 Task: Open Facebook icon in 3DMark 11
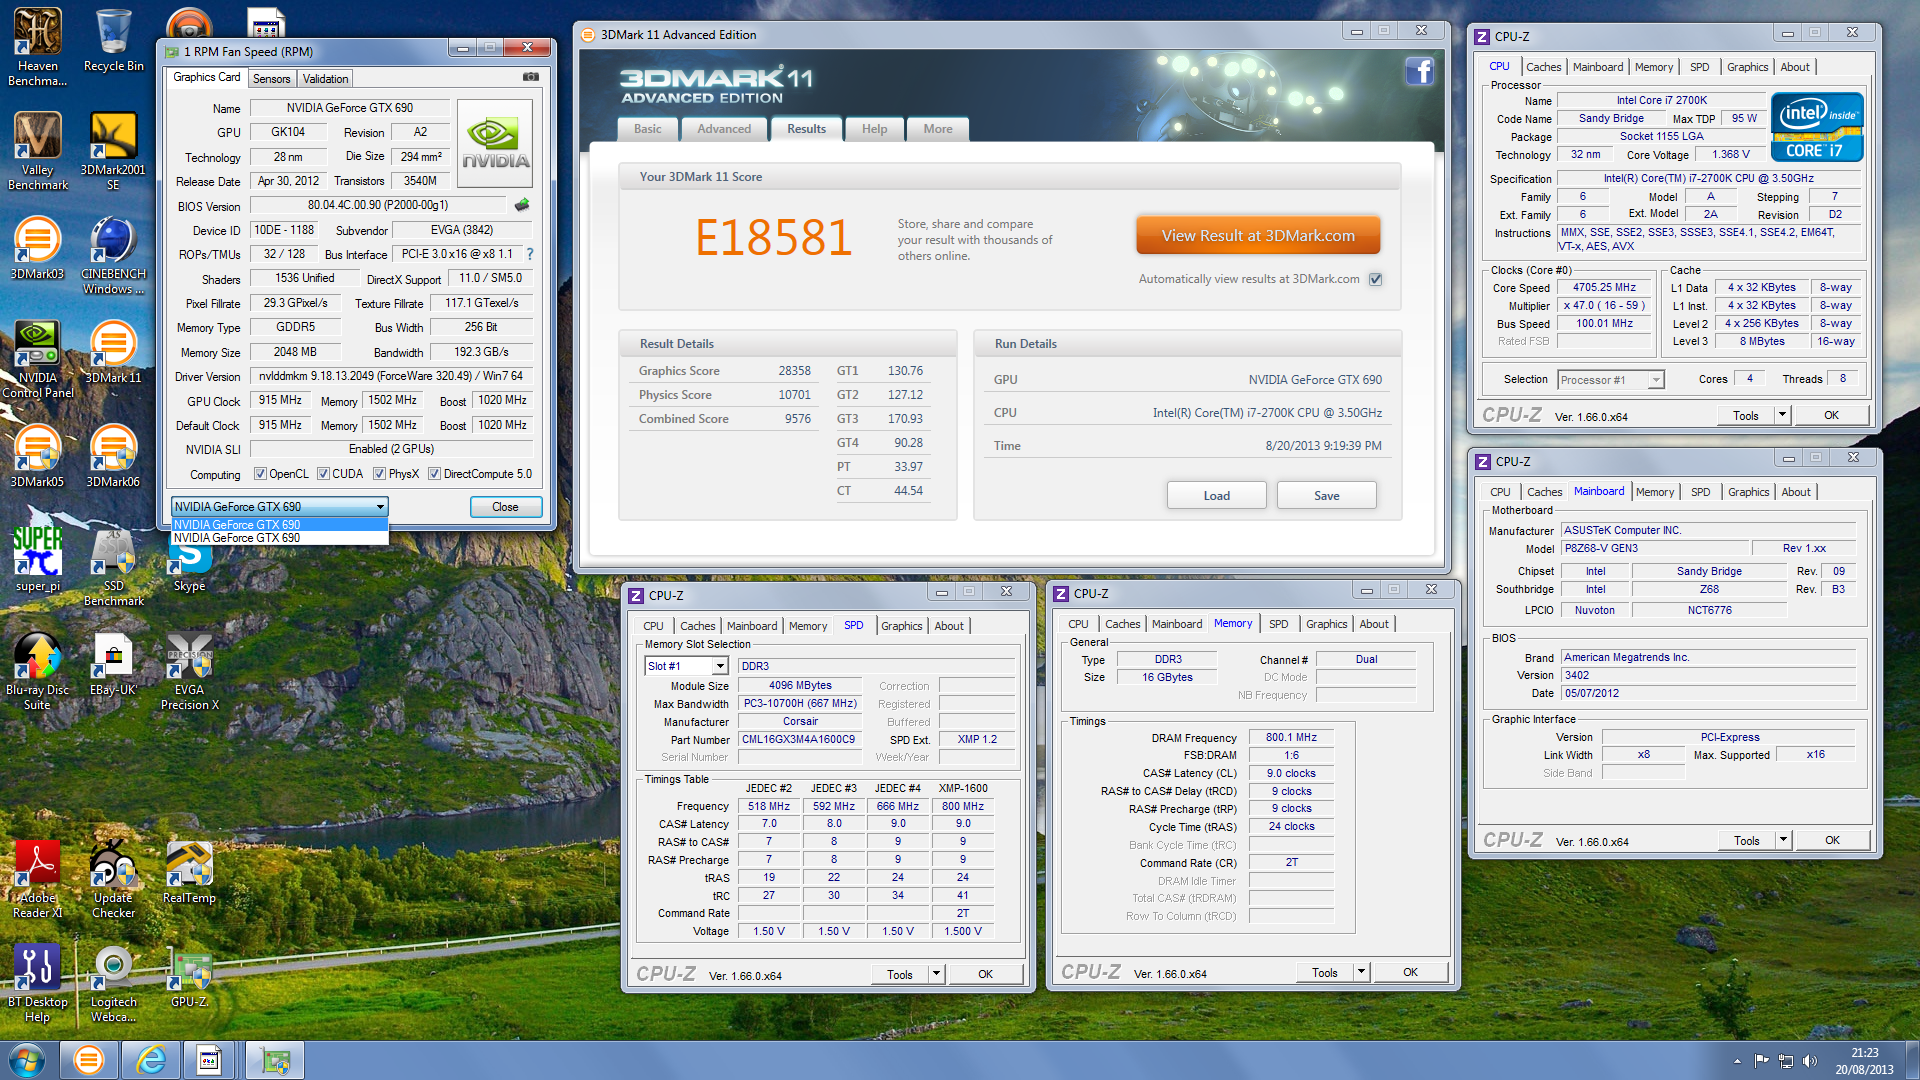(1419, 71)
